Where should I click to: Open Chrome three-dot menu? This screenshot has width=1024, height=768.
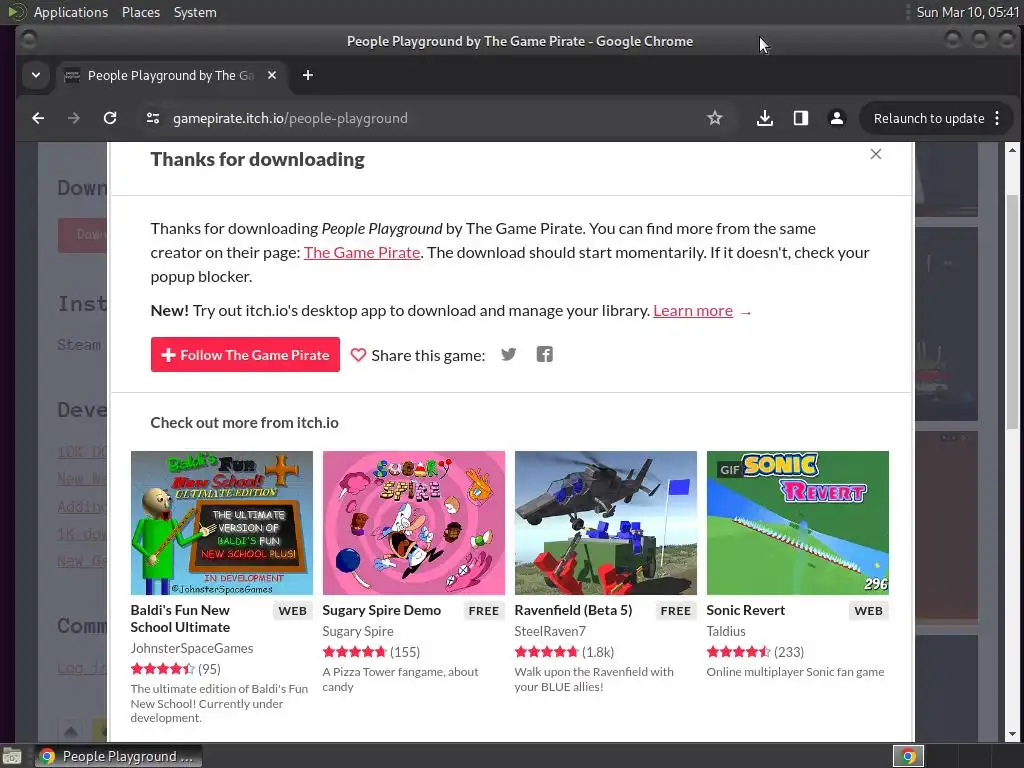coord(997,118)
